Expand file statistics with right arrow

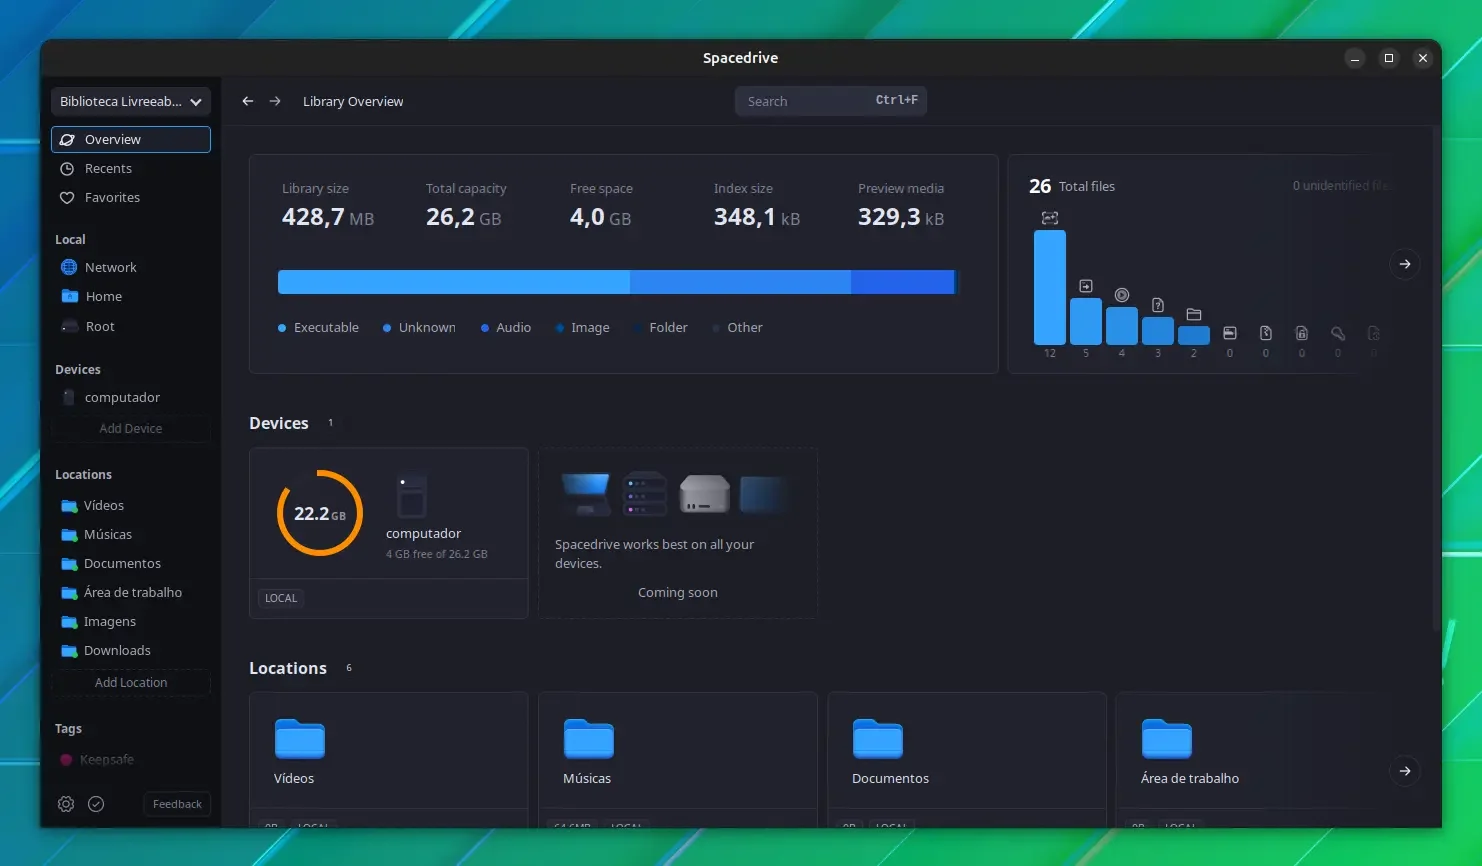pyautogui.click(x=1405, y=264)
